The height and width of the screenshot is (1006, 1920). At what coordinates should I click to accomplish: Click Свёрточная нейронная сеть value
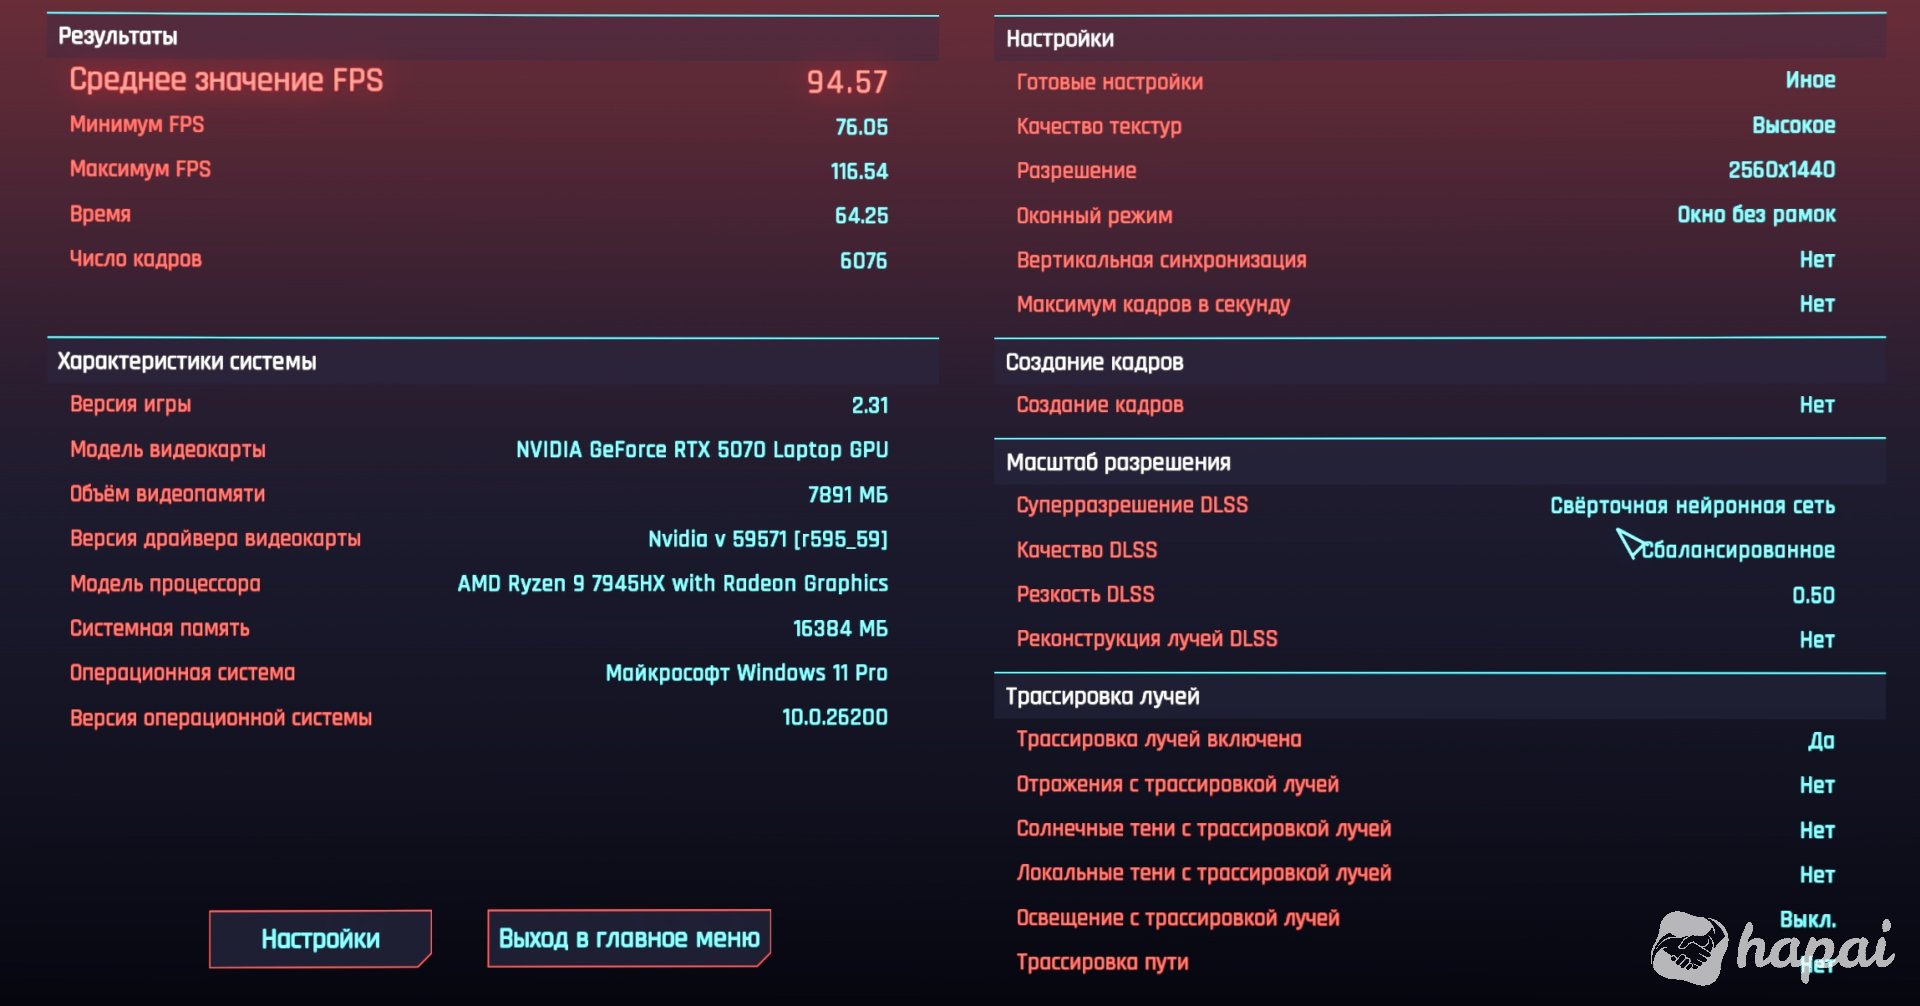pos(1692,506)
